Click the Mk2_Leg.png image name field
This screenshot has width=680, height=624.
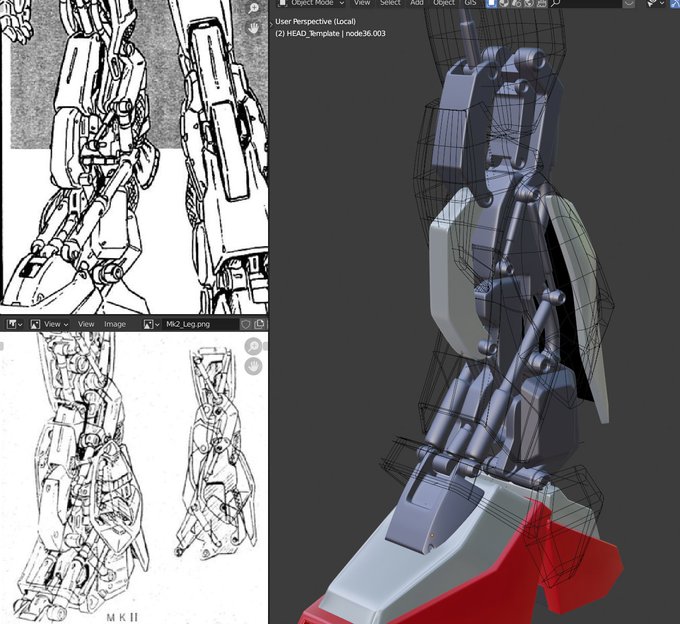pyautogui.click(x=200, y=324)
